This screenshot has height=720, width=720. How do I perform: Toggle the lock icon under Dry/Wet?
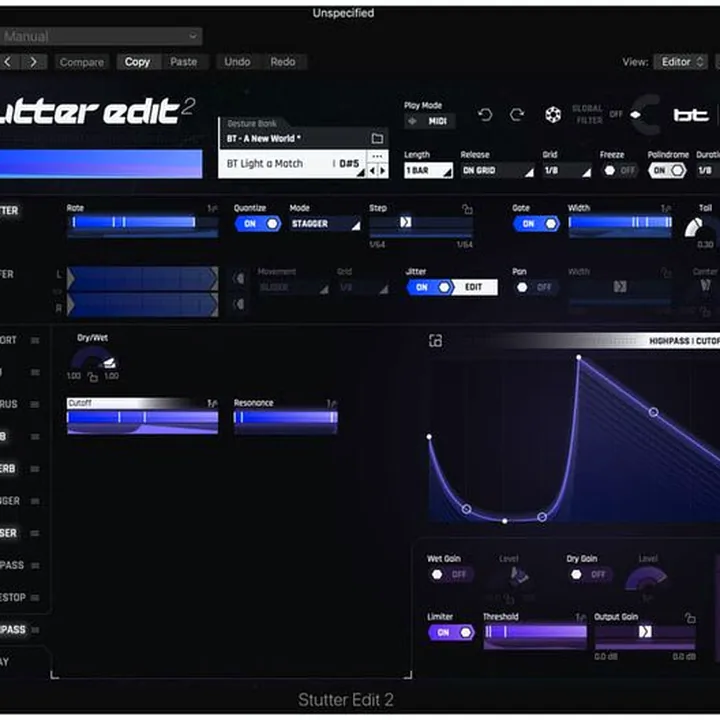(93, 377)
